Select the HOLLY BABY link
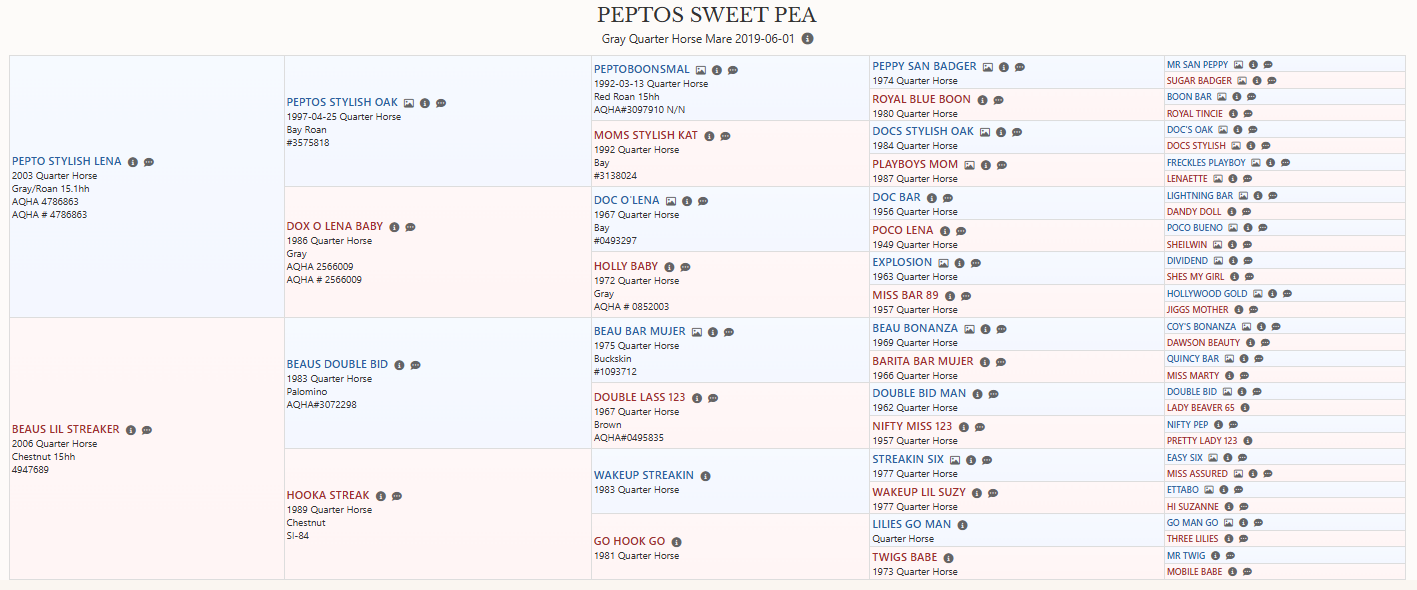1417x590 pixels. click(626, 267)
